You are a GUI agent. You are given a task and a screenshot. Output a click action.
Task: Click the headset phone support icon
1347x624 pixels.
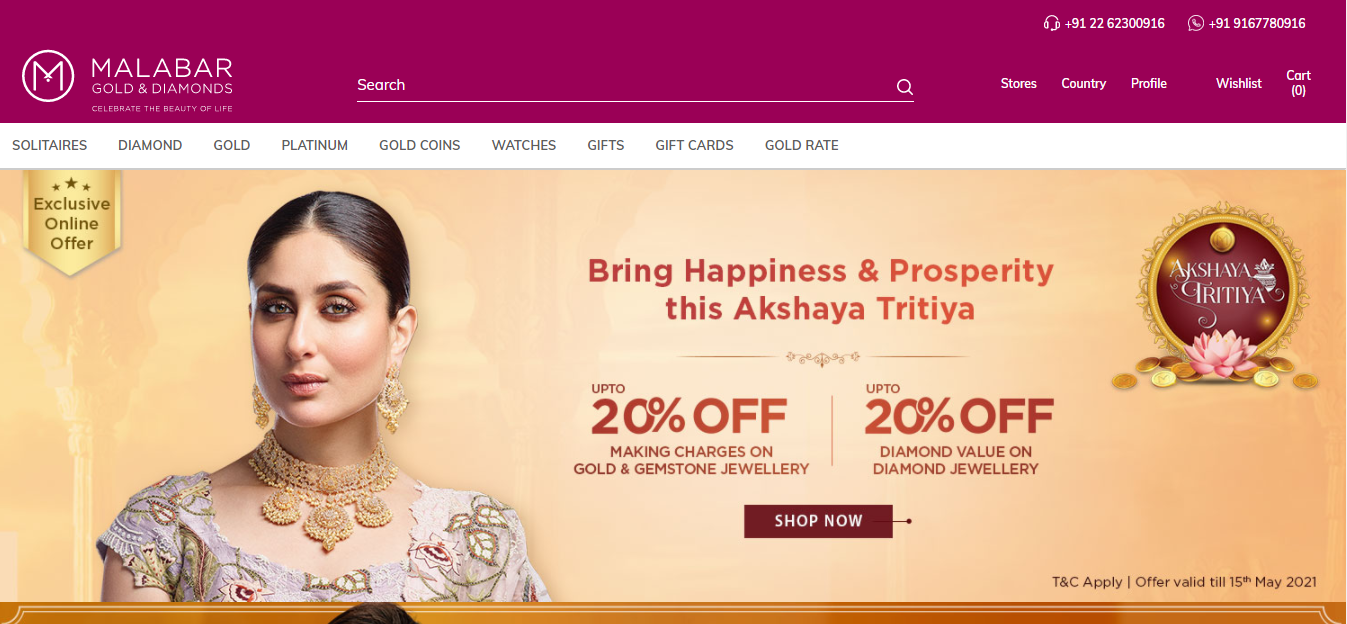coord(1051,23)
